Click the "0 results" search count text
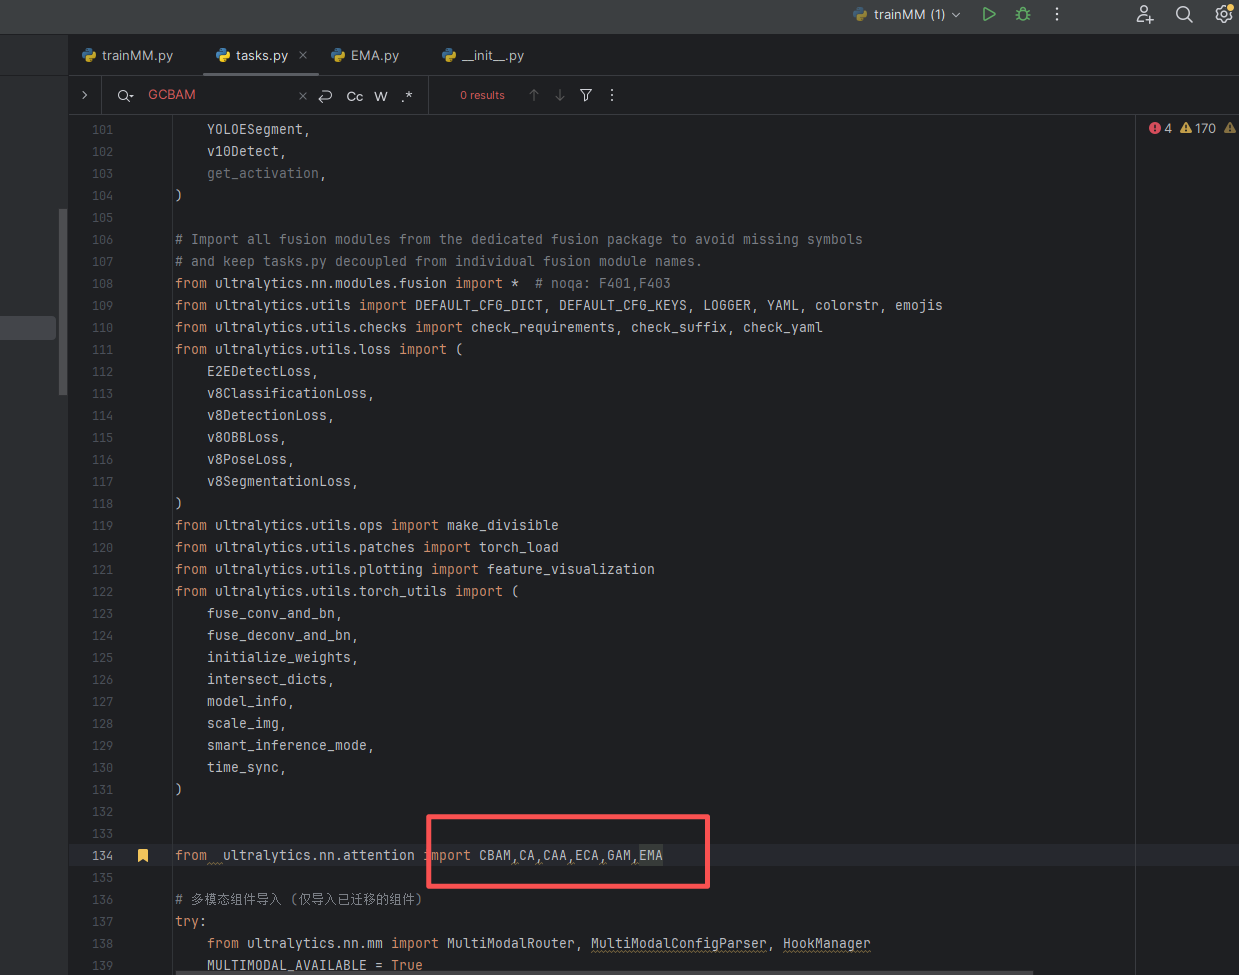Screen dimensions: 1239x975 pos(482,95)
